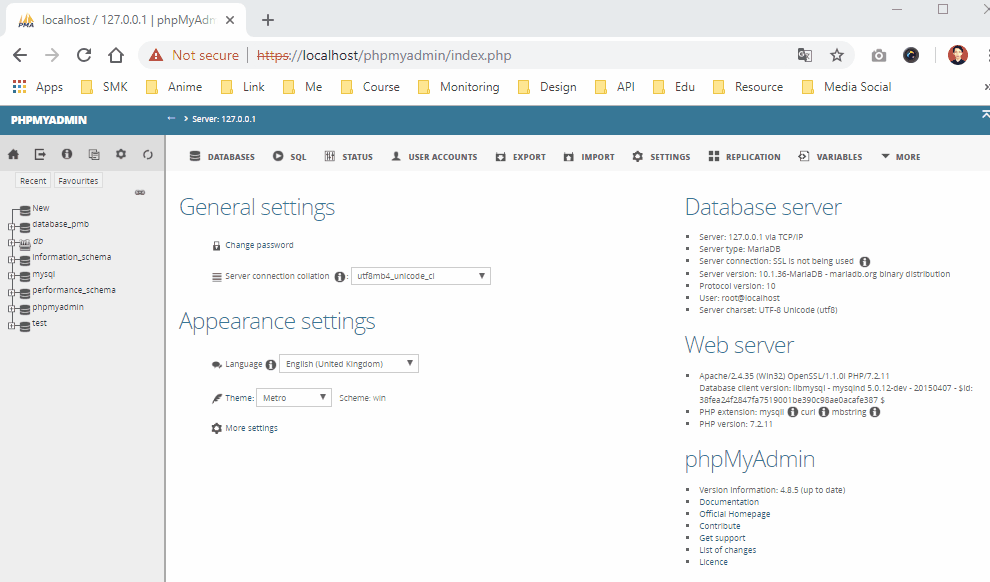Open the User Accounts tab

[434, 157]
